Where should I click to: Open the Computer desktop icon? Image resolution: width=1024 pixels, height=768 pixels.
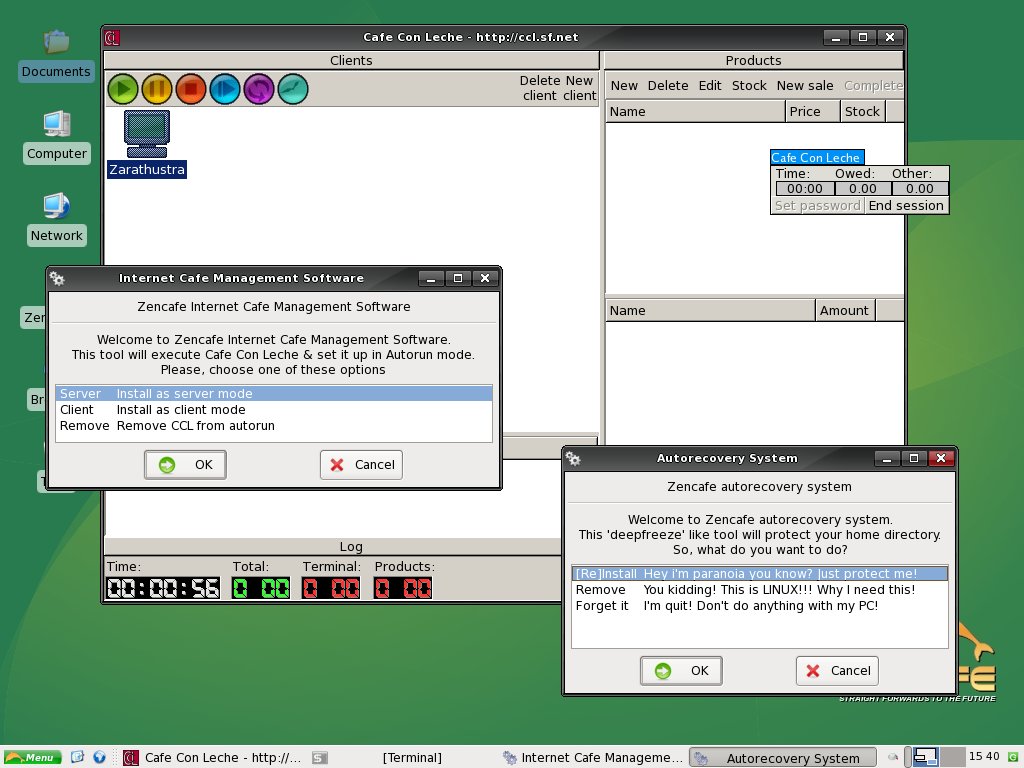[57, 137]
